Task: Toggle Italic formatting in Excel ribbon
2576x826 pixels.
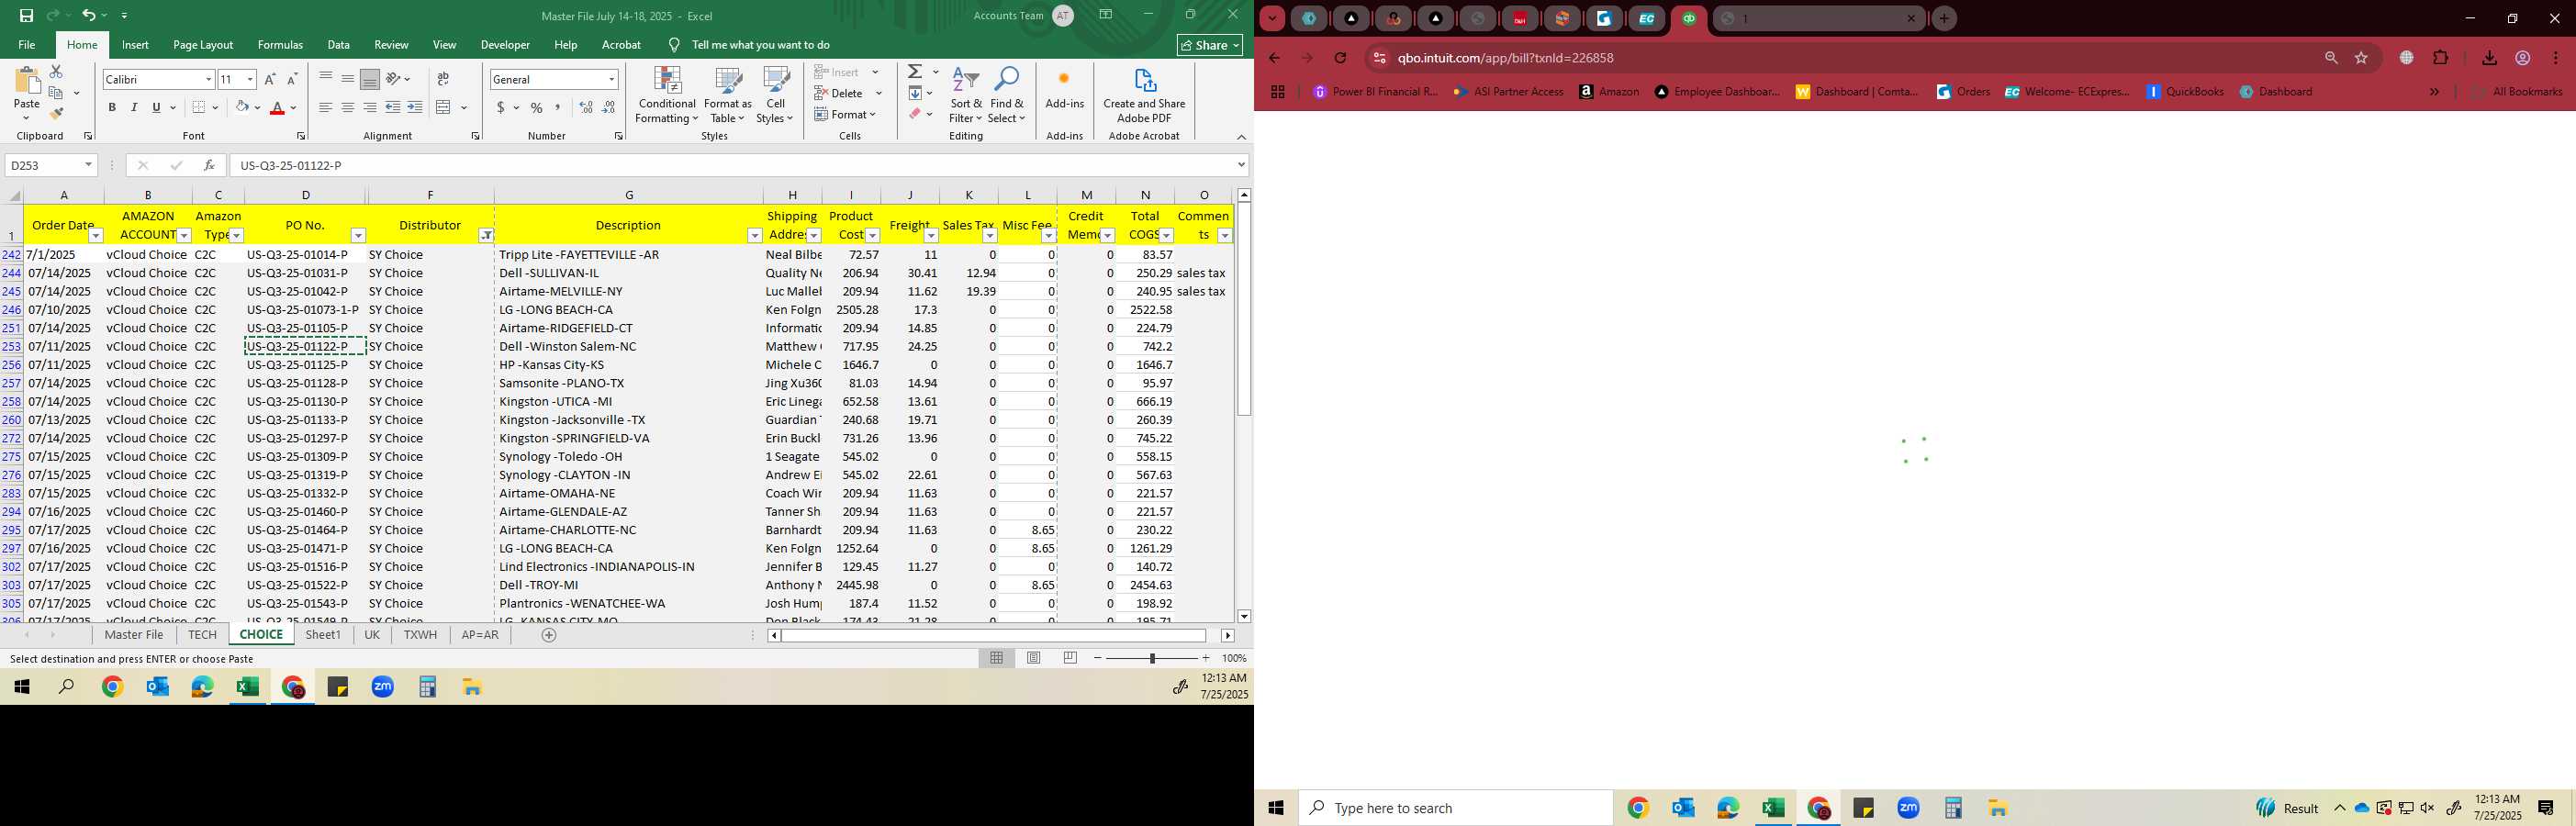Action: pyautogui.click(x=134, y=107)
